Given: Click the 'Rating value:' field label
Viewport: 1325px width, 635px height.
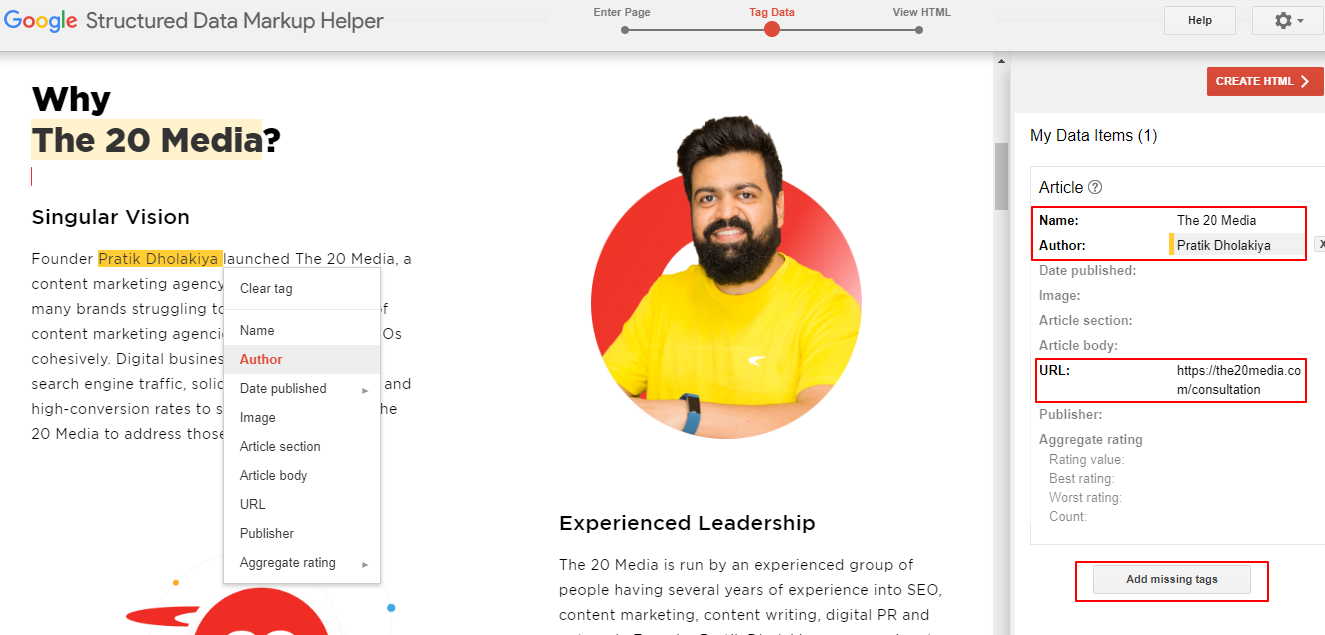Looking at the screenshot, I should 1087,460.
